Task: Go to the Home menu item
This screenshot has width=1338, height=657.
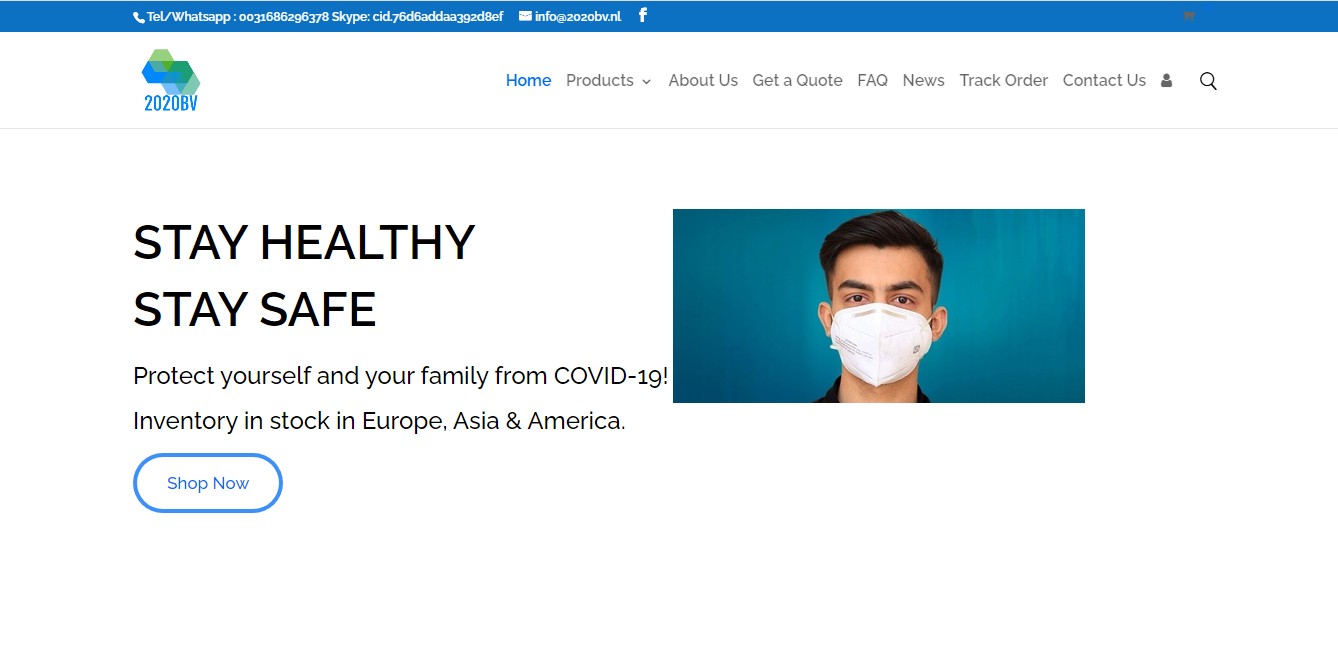Action: pyautogui.click(x=528, y=81)
